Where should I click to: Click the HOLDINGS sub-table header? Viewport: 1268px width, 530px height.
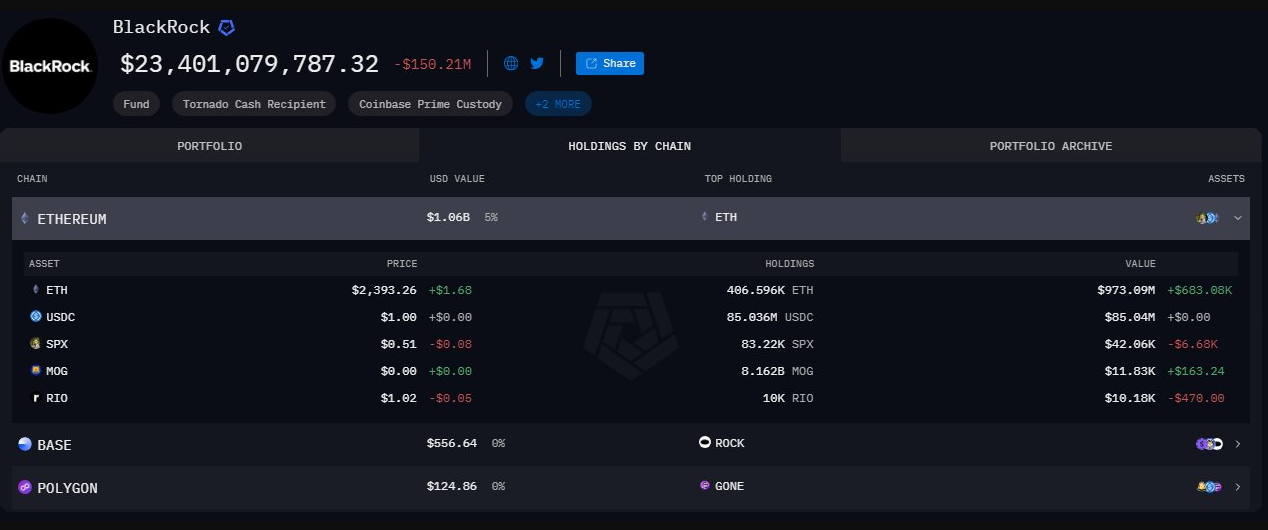tap(790, 264)
